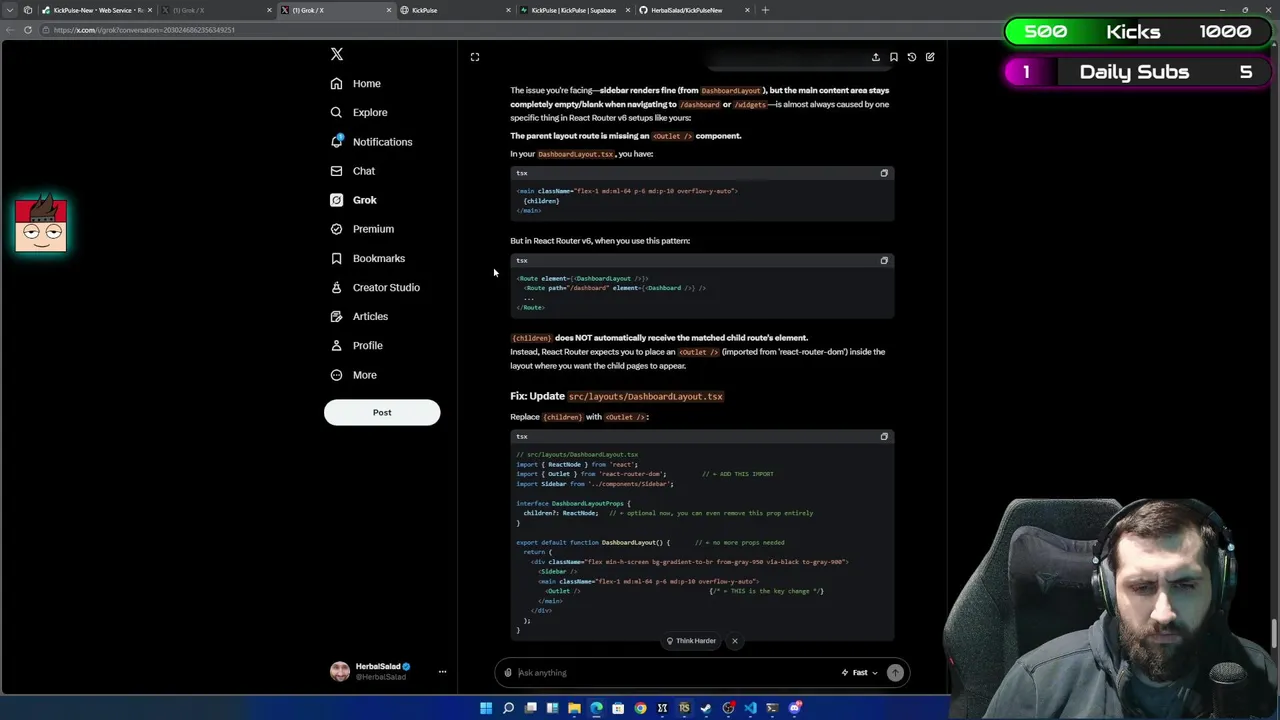The height and width of the screenshot is (720, 1280).
Task: Click the red cartoon avatar overlay
Action: [41, 224]
